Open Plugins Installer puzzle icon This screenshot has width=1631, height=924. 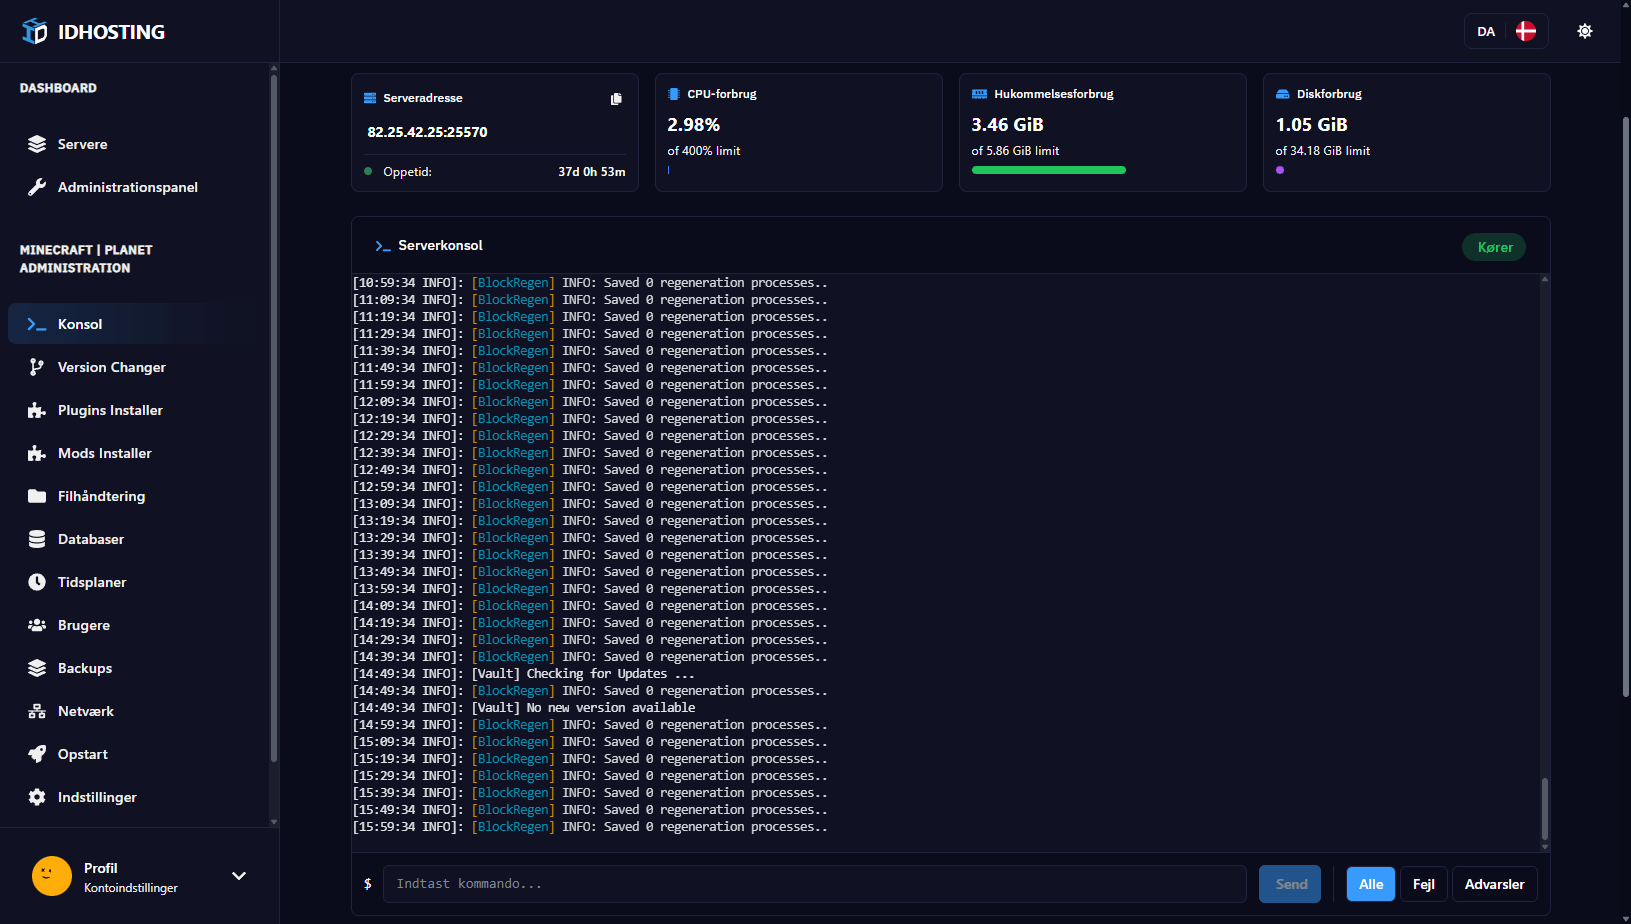click(x=37, y=410)
